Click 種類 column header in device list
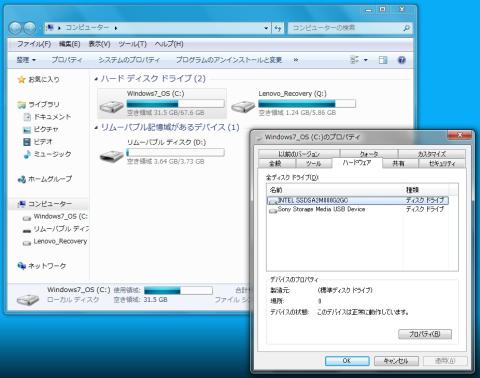The image size is (480, 378). click(426, 190)
